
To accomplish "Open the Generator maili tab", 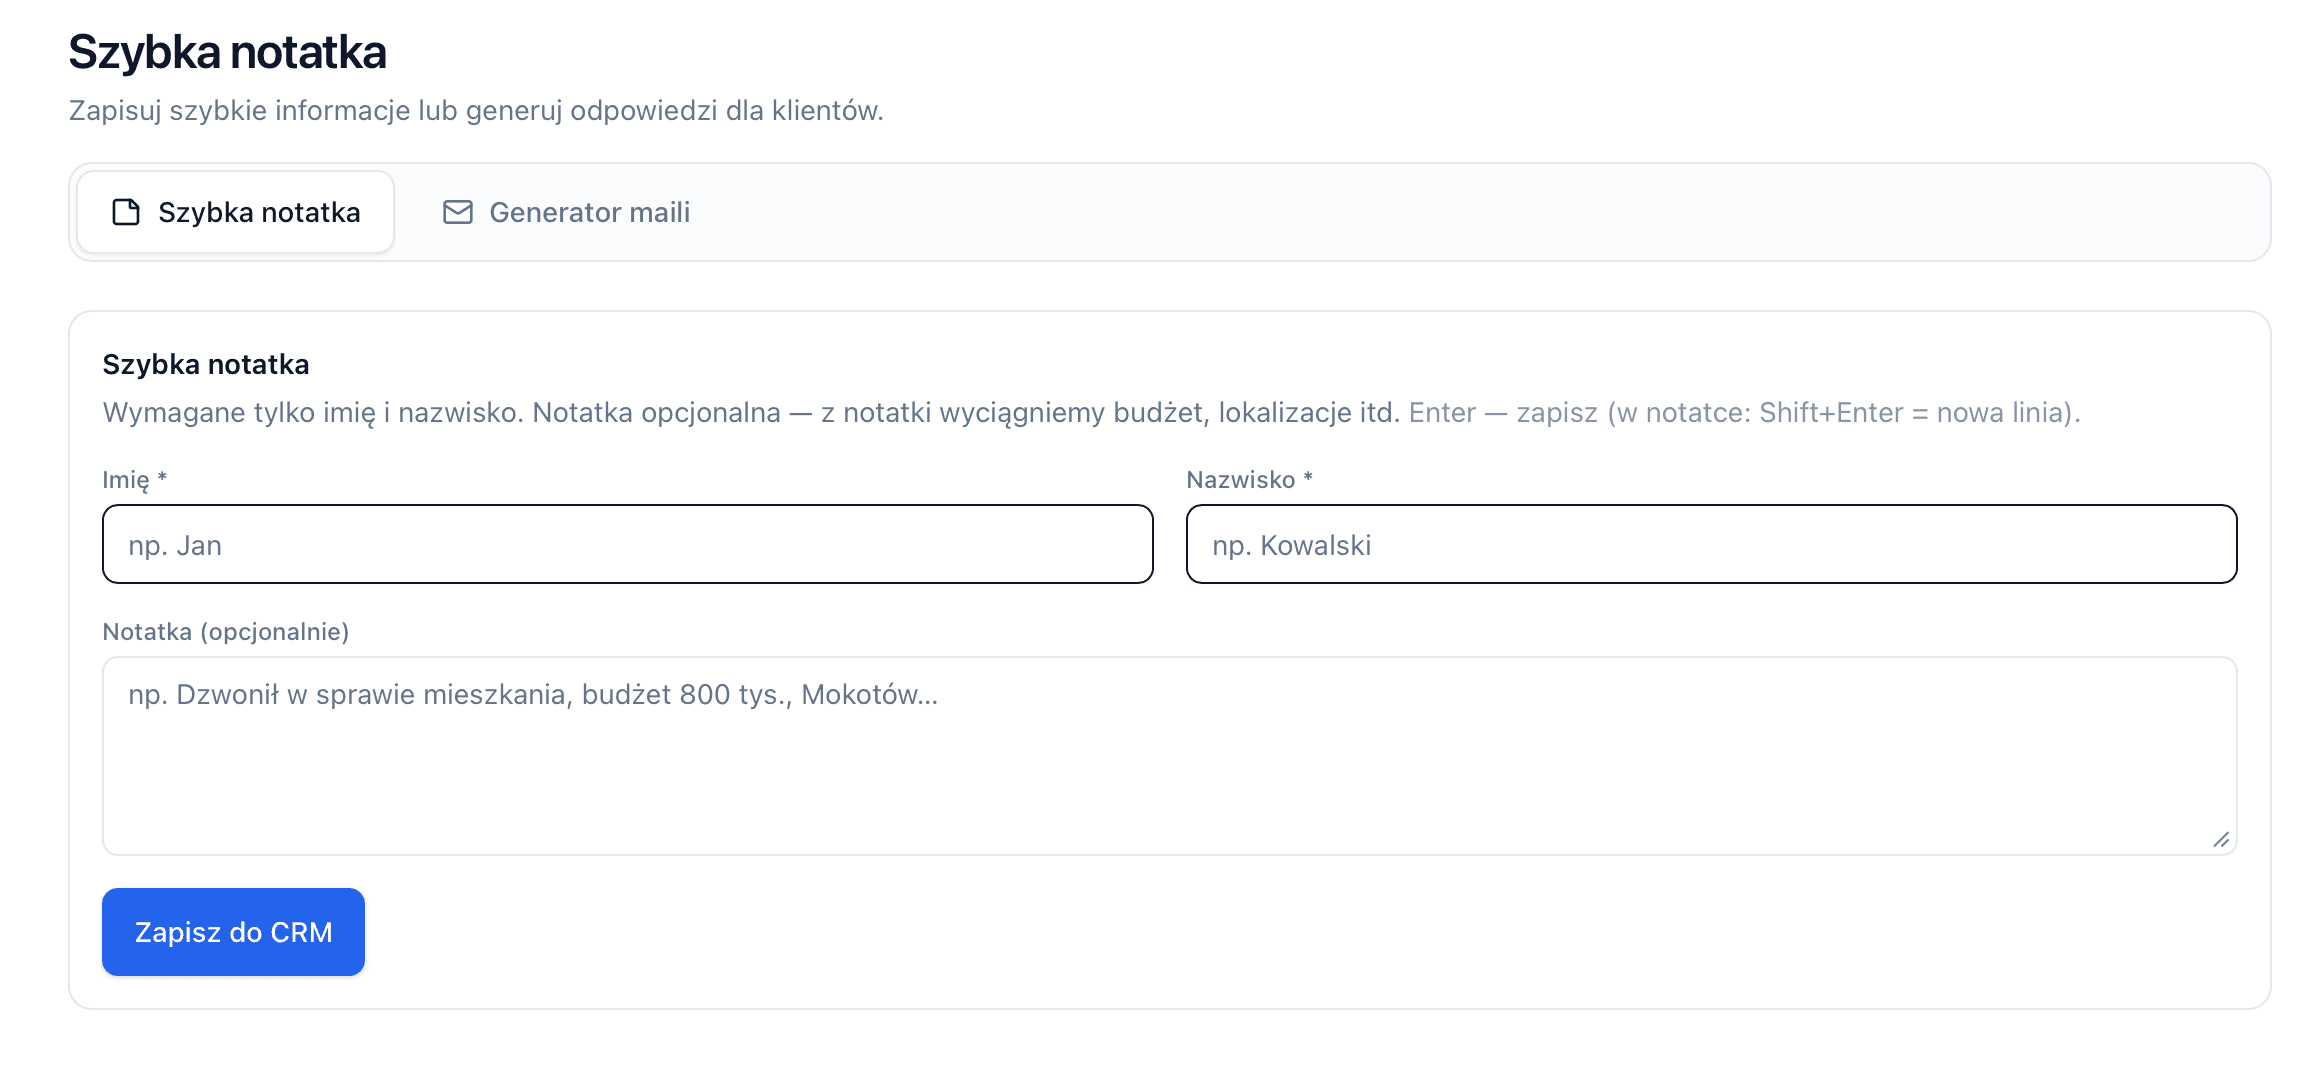I will (567, 212).
